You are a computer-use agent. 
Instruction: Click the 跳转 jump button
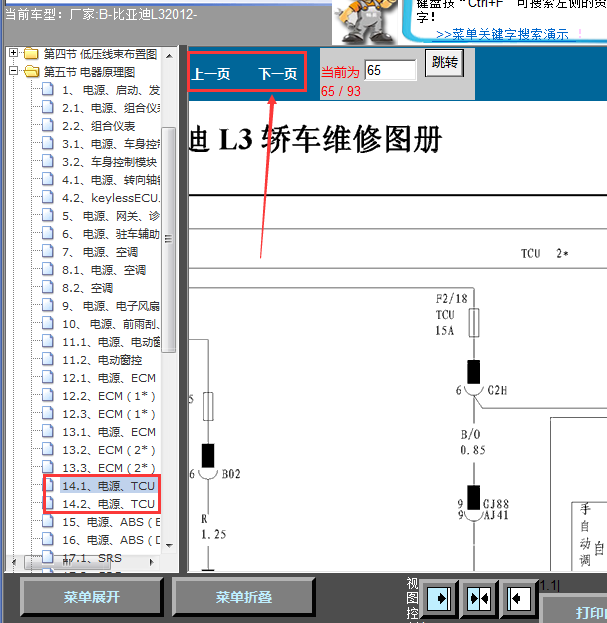click(x=445, y=63)
